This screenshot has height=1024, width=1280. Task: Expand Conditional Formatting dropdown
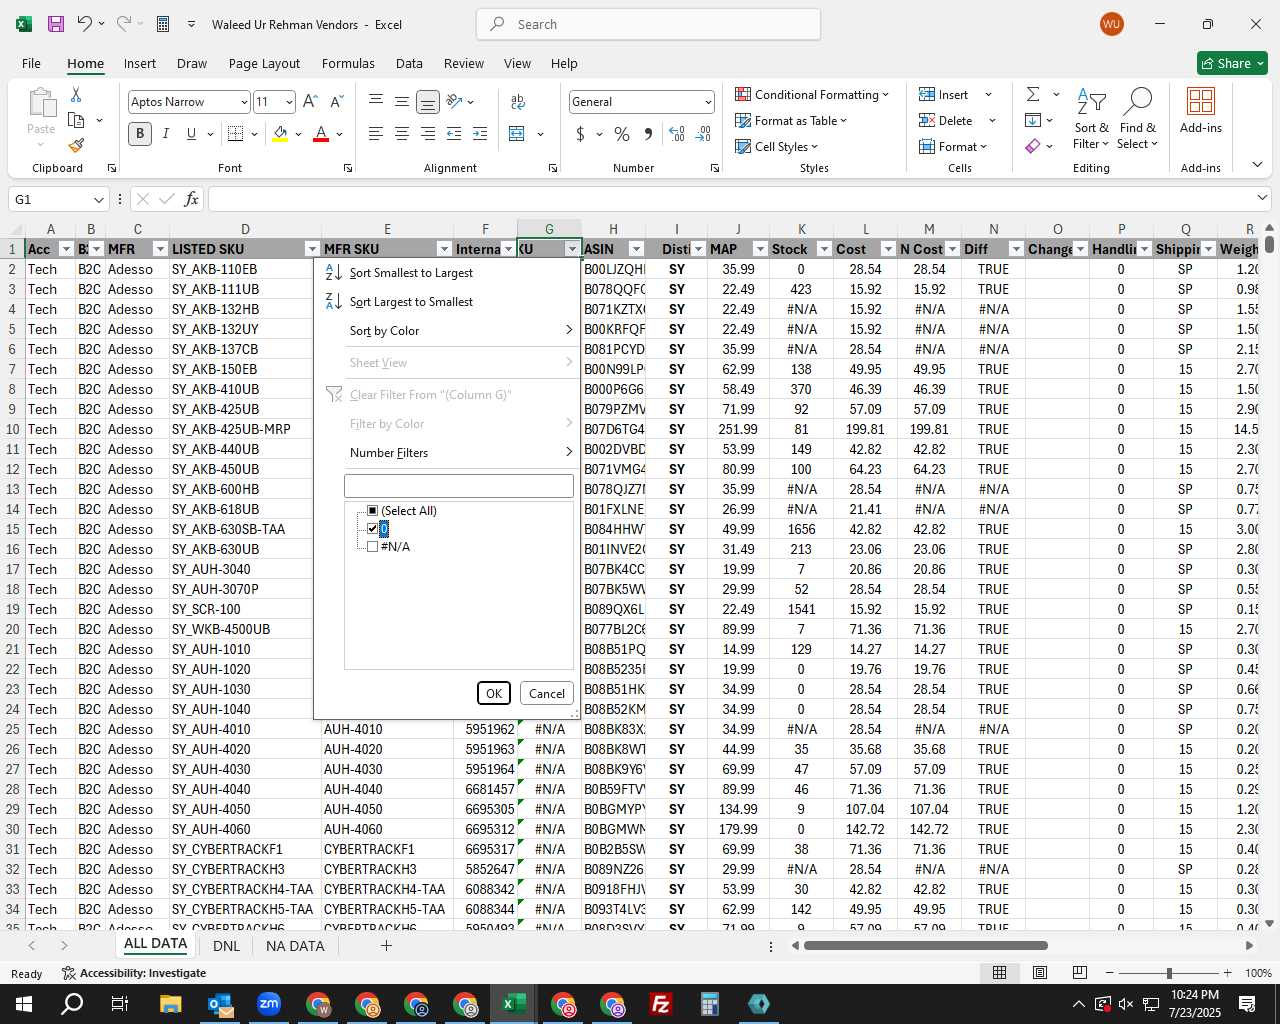[x=885, y=95]
